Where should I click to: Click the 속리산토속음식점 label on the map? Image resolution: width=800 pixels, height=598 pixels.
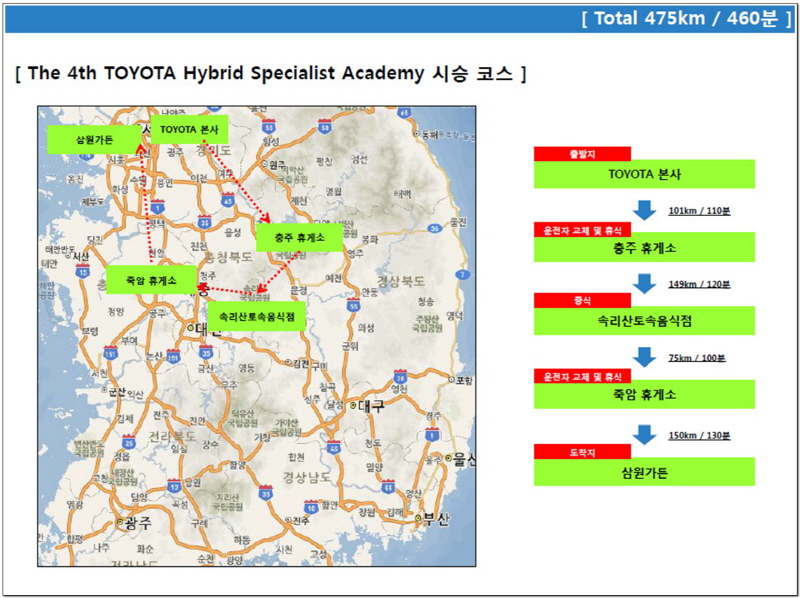[257, 316]
